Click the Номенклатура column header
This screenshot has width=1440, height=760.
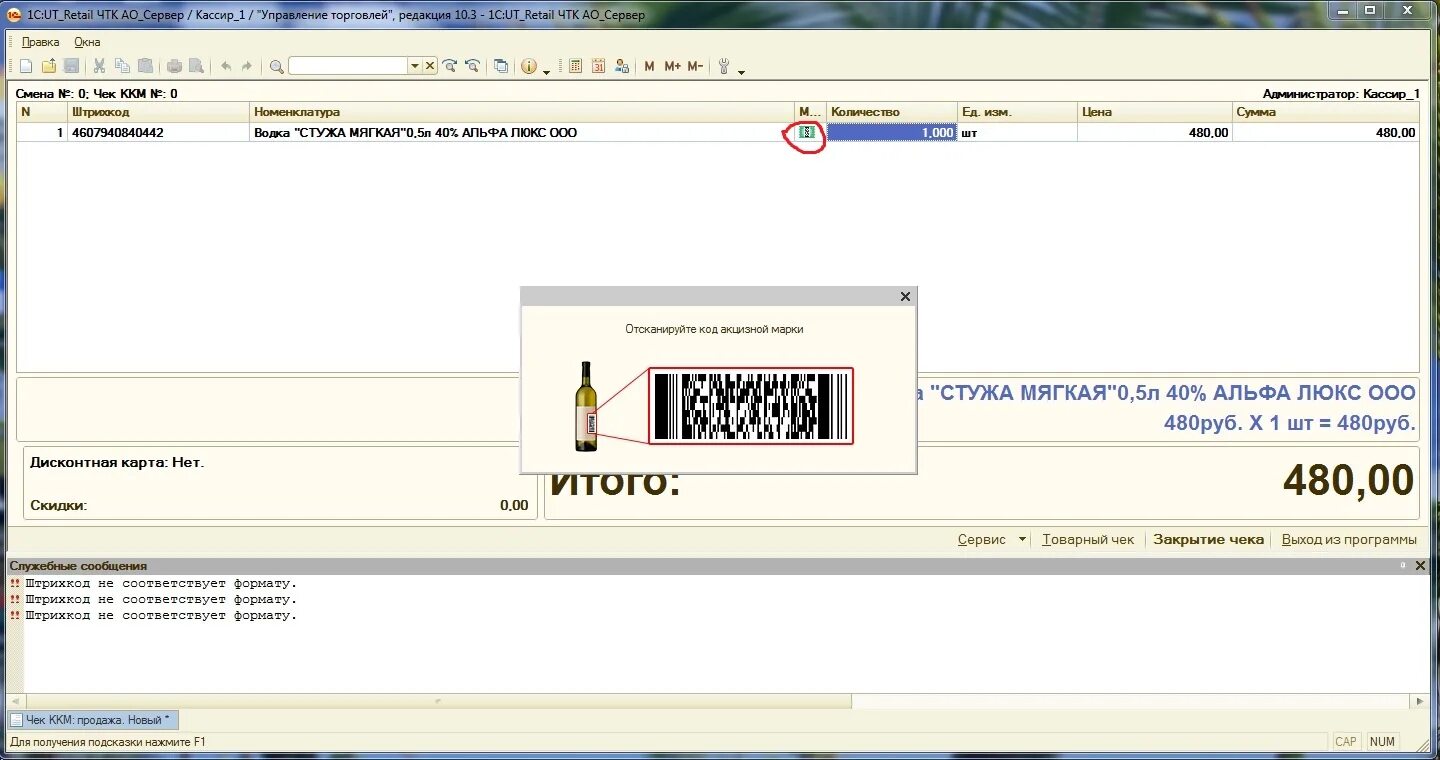tap(522, 112)
